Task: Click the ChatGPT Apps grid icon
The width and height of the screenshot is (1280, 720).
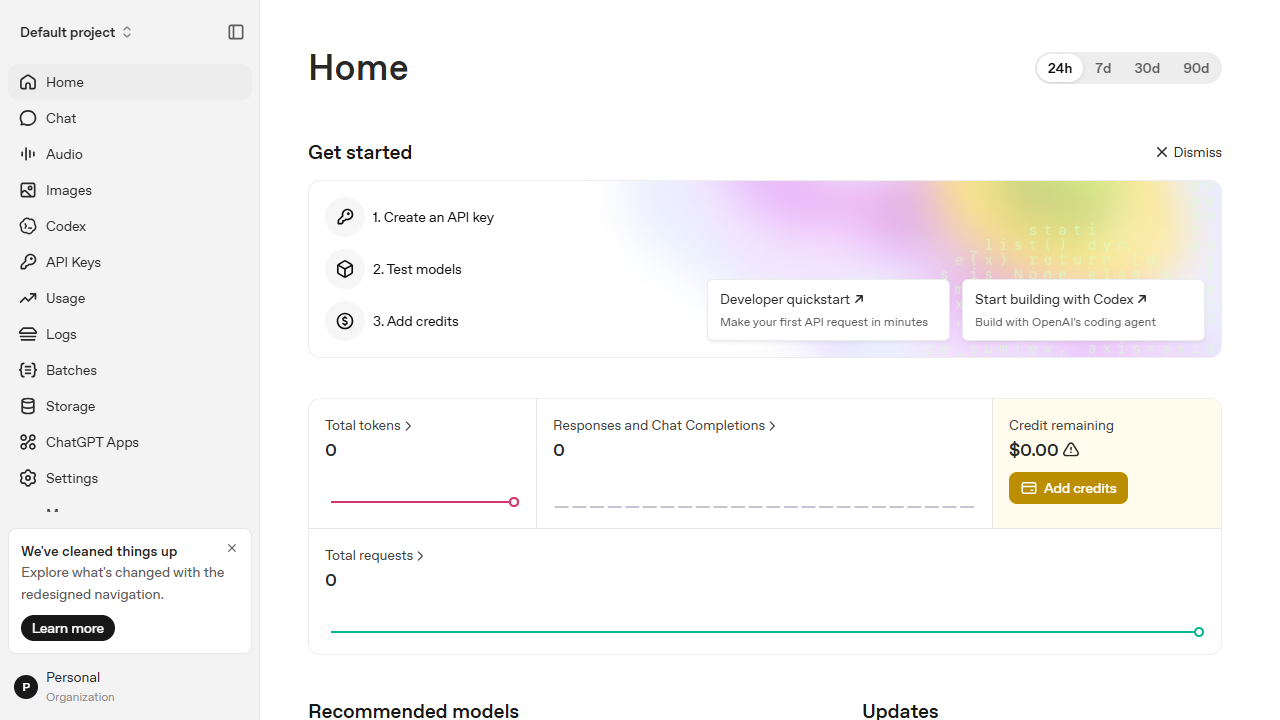Action: 28,442
